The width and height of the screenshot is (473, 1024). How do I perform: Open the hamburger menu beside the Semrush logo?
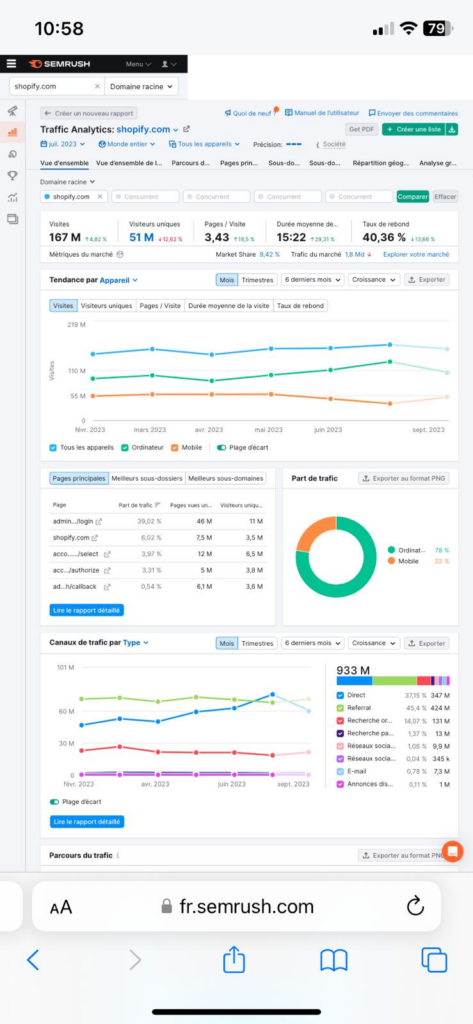(x=11, y=64)
